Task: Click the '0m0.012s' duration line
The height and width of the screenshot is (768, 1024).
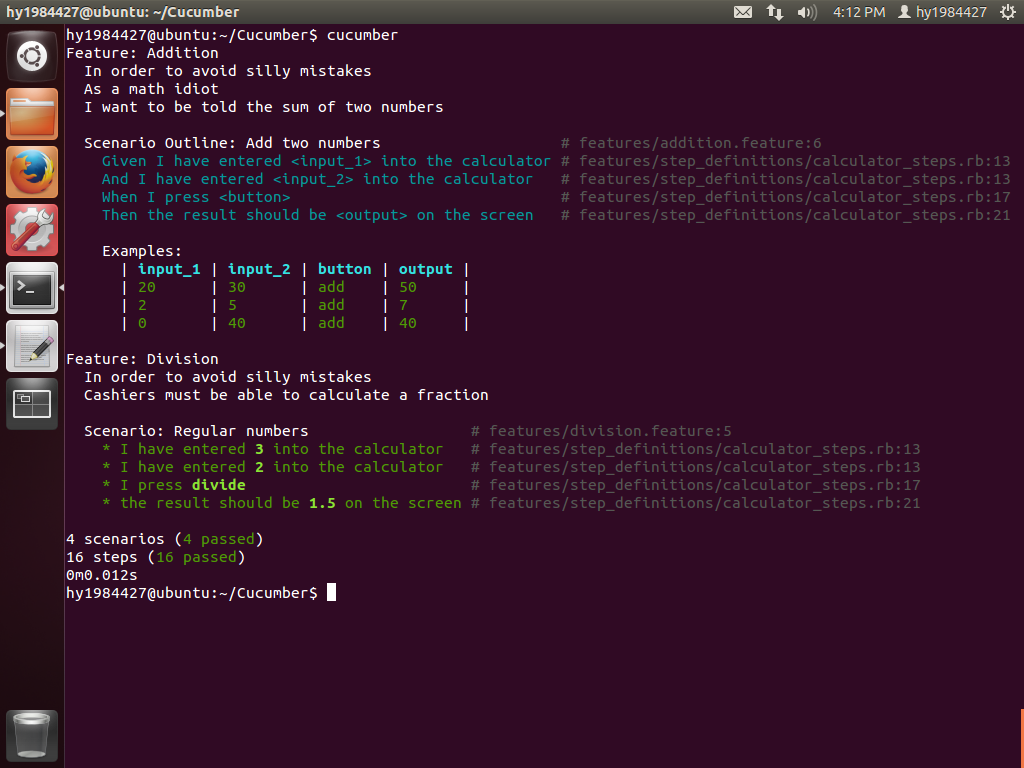Action: tap(102, 575)
